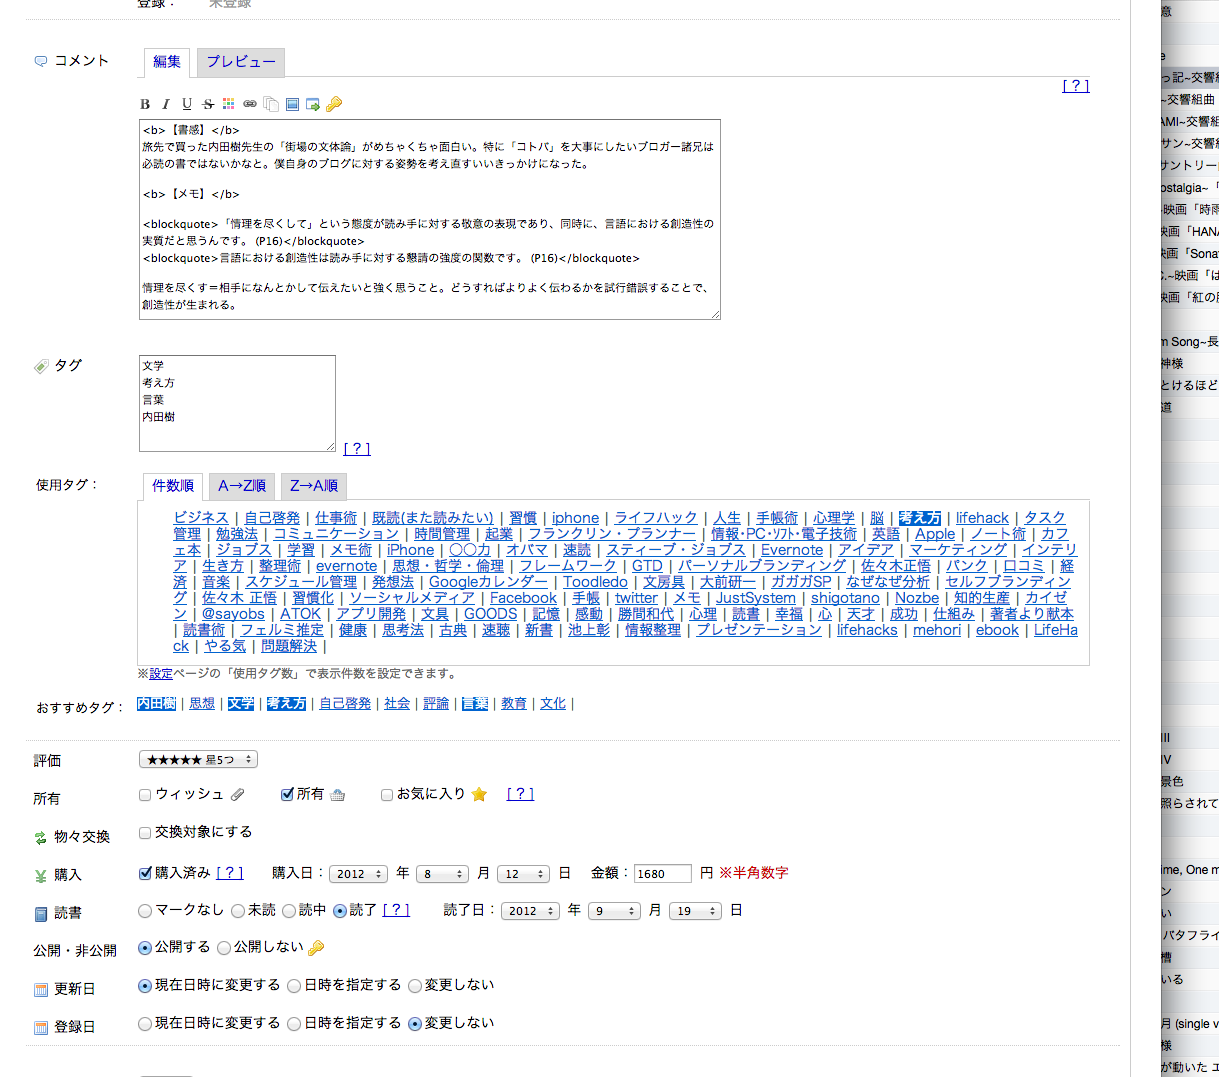This screenshot has width=1219, height=1077.
Task: Click the key icon in the comment toolbar
Action: 334,104
